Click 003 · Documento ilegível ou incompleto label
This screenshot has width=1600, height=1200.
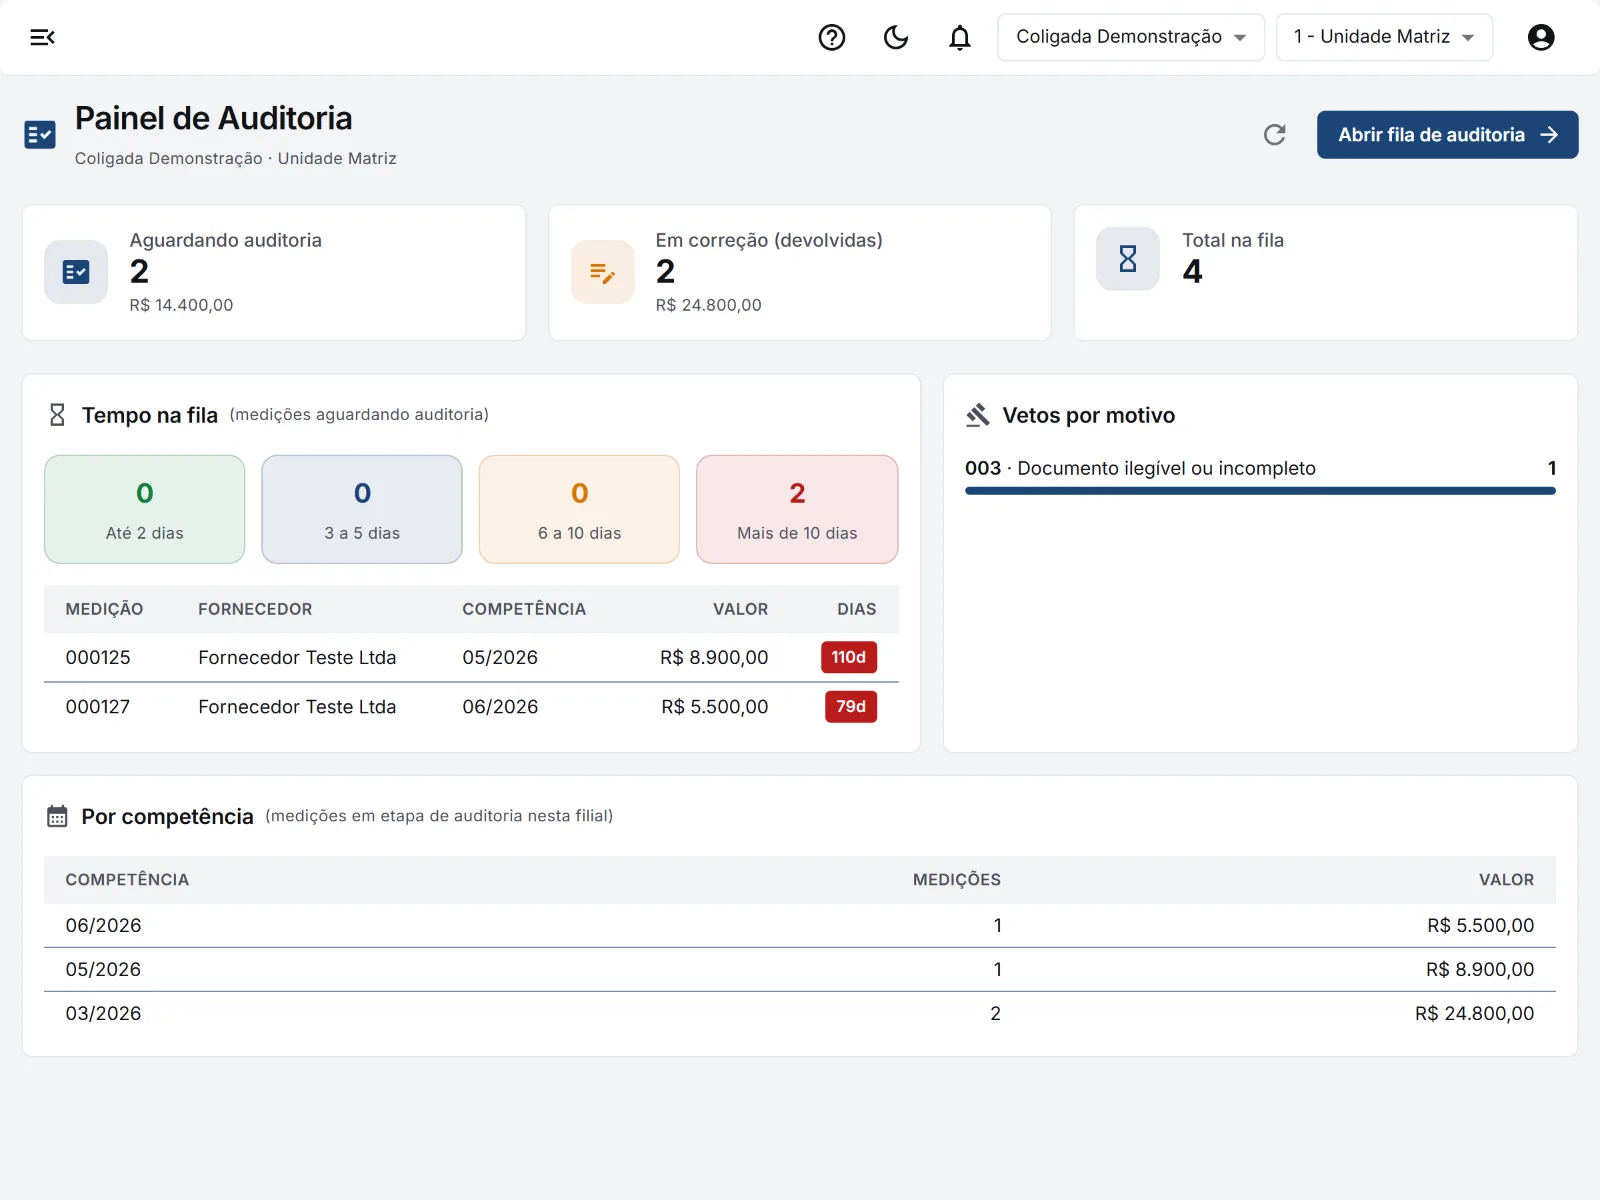click(x=1140, y=468)
